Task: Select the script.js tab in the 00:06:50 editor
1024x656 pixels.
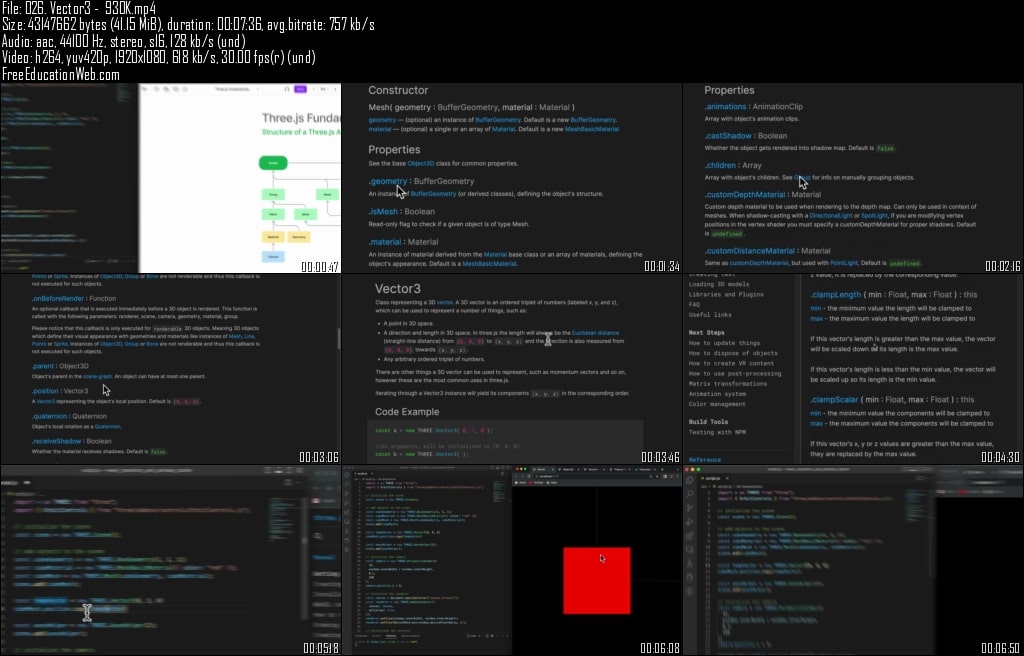Action: (713, 478)
